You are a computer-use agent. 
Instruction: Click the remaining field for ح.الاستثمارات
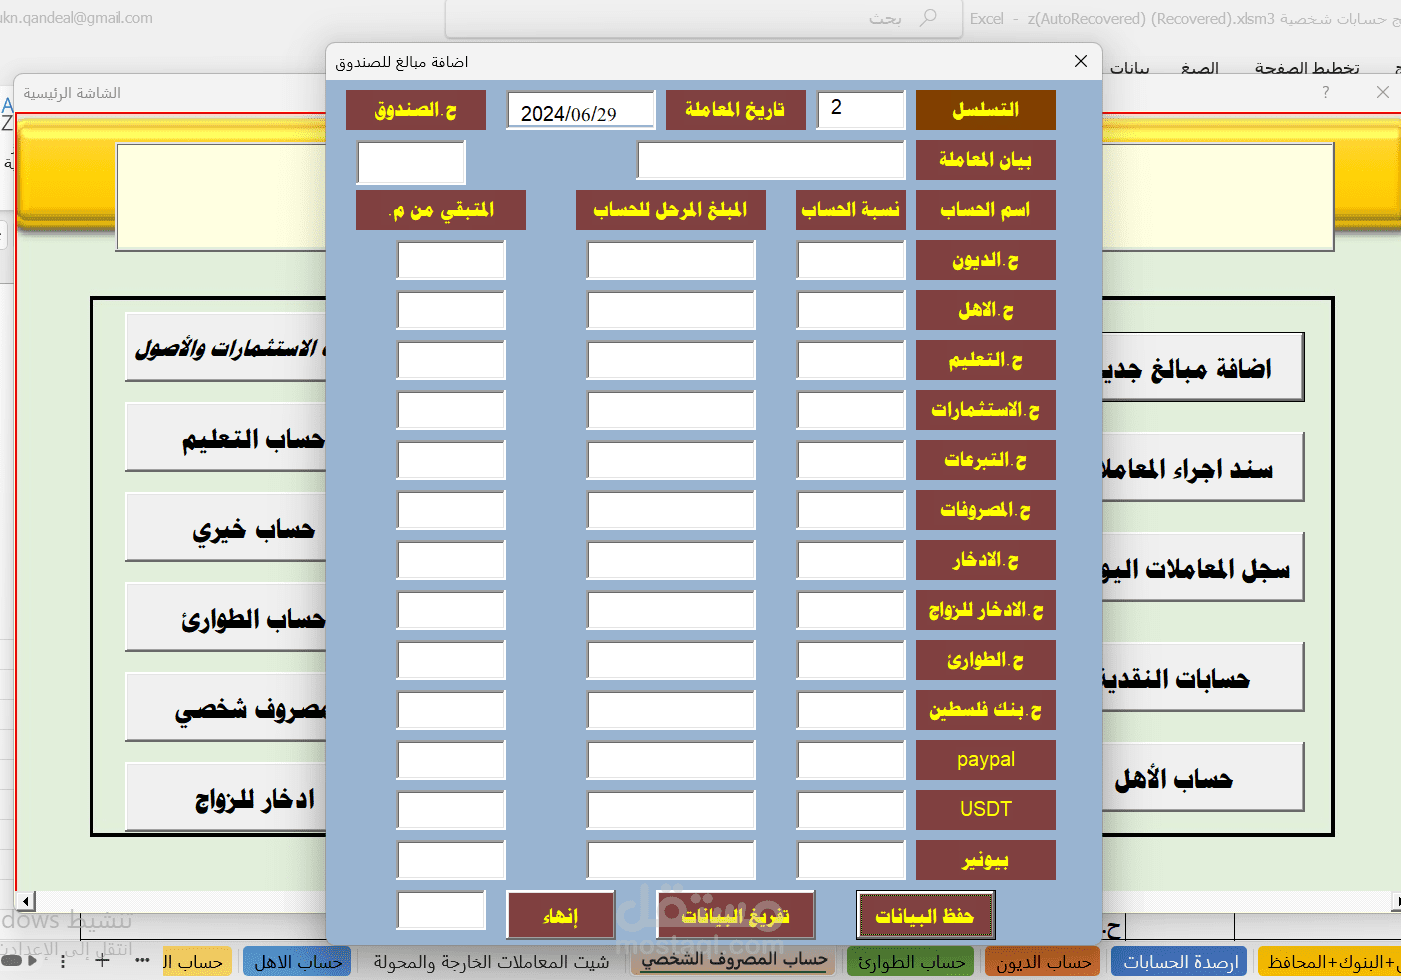[451, 410]
